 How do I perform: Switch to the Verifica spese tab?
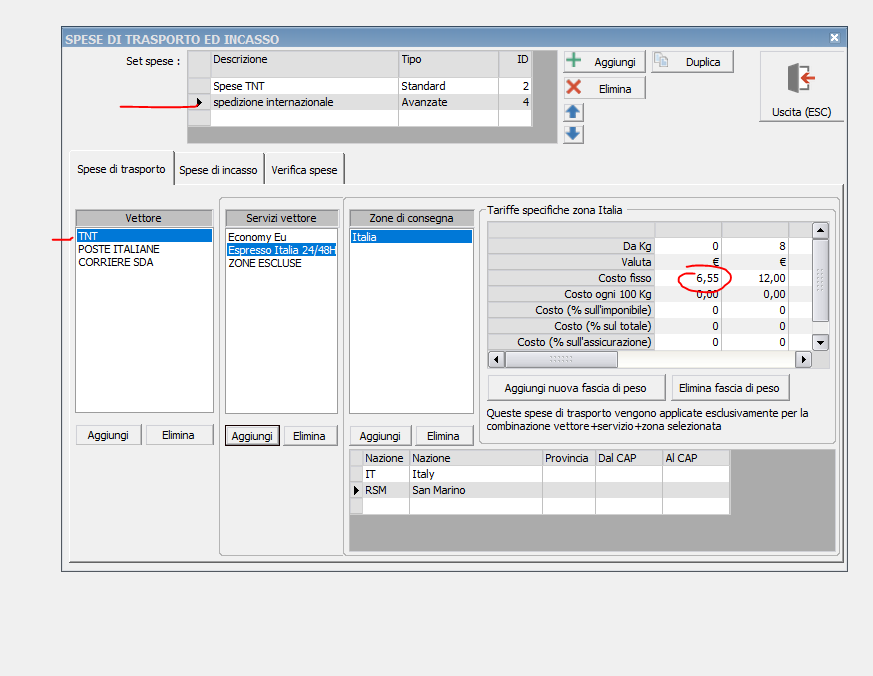click(x=305, y=170)
